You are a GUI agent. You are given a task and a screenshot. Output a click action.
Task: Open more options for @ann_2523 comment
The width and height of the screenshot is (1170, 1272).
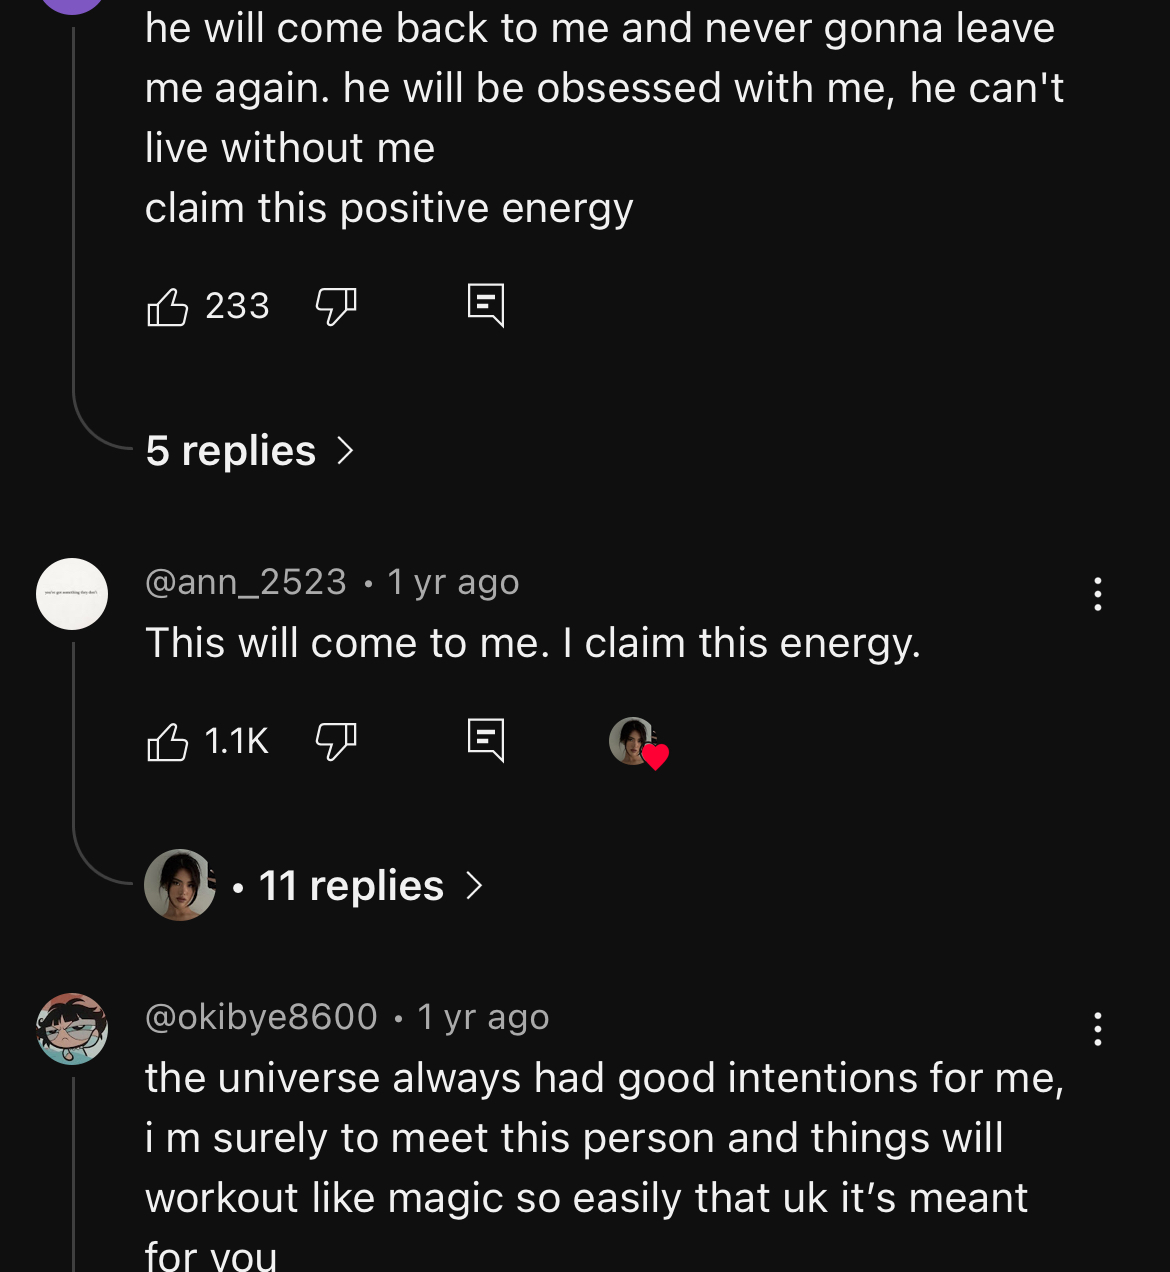click(1098, 594)
